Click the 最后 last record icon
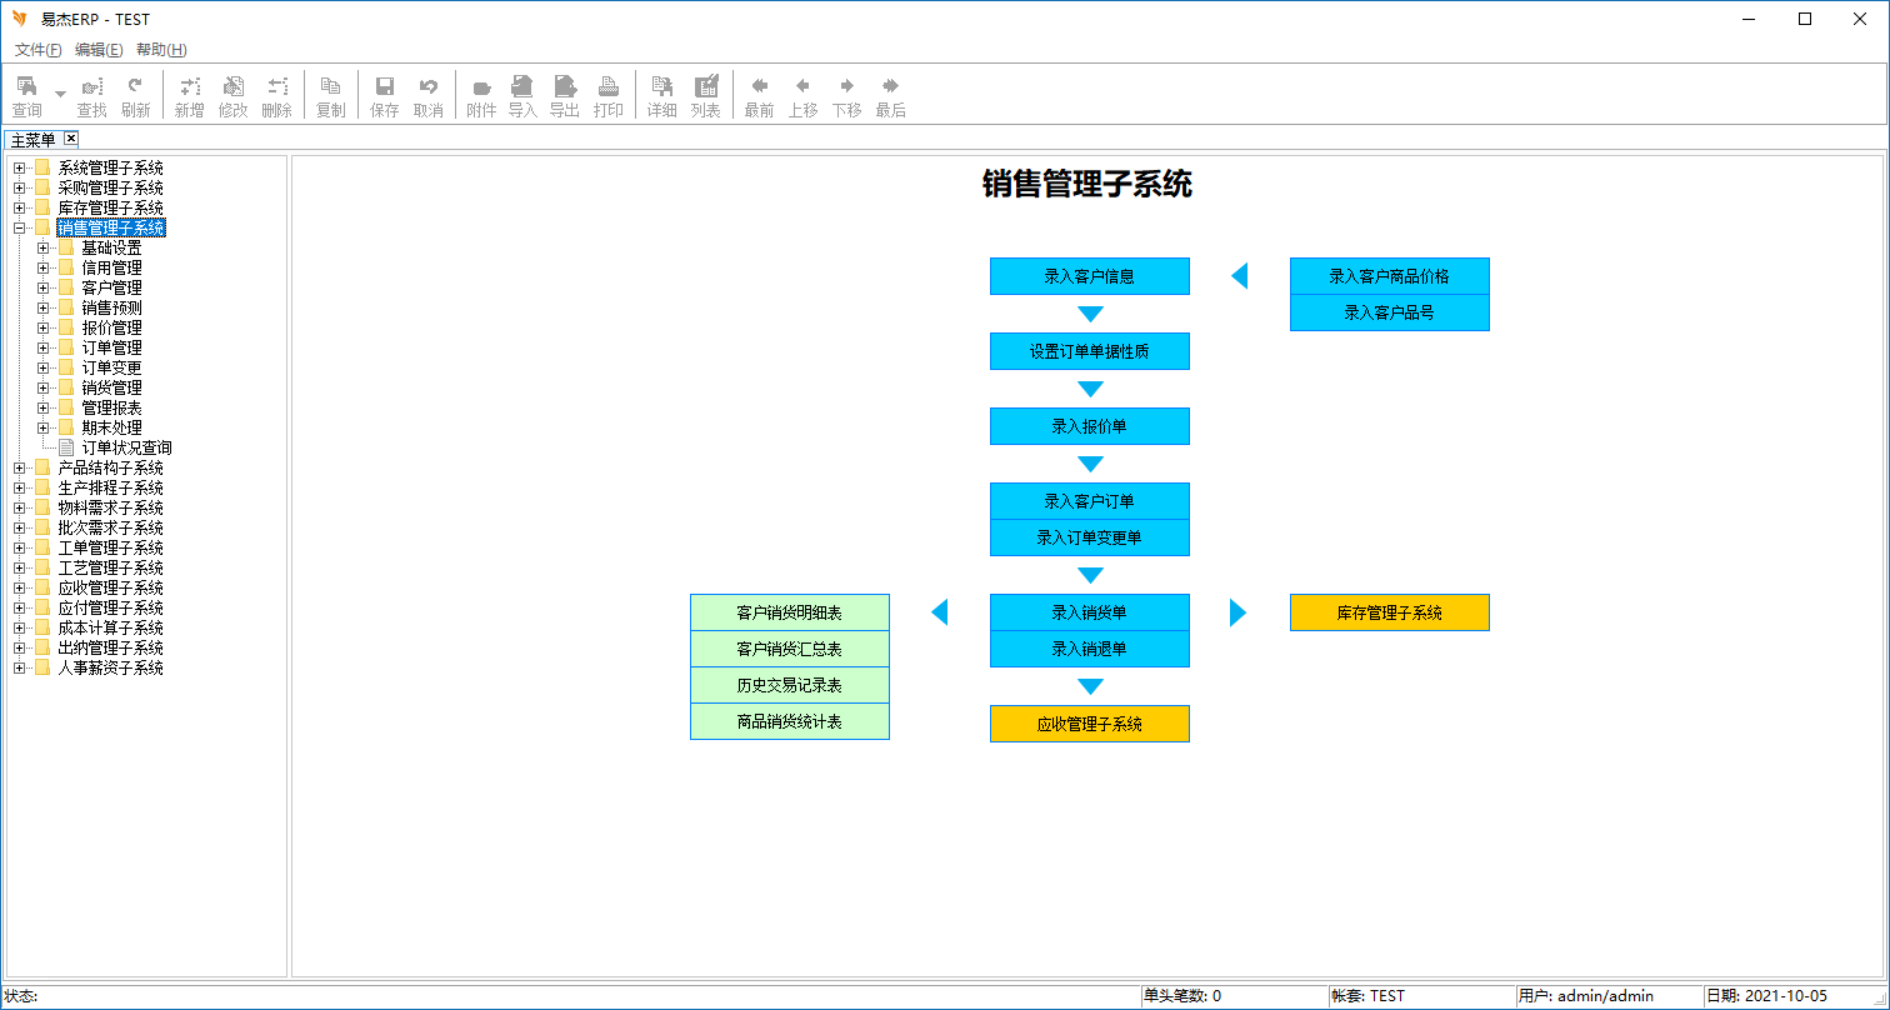1890x1010 pixels. 891,96
